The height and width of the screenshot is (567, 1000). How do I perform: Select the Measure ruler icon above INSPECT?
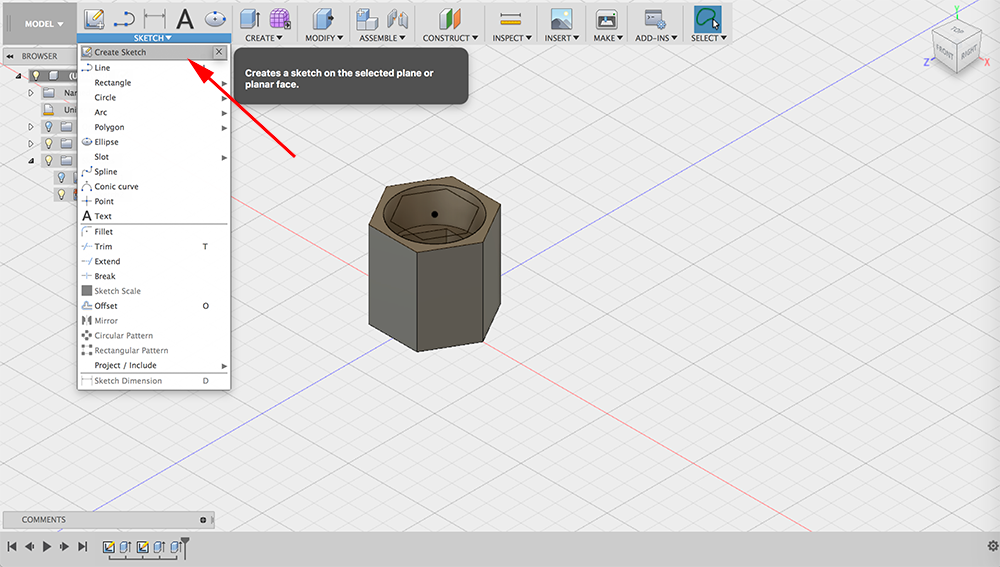coord(511,19)
